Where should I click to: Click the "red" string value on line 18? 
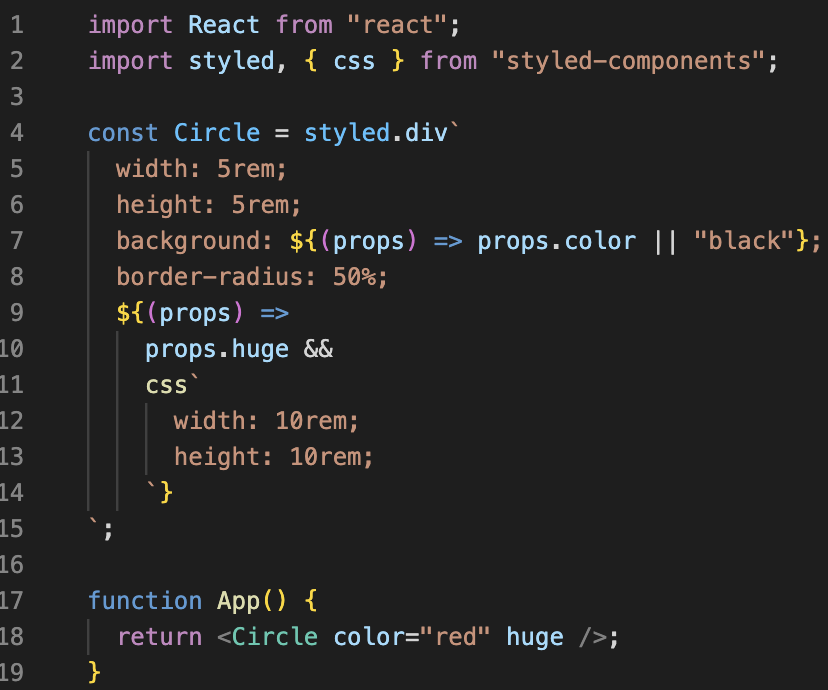tap(455, 636)
